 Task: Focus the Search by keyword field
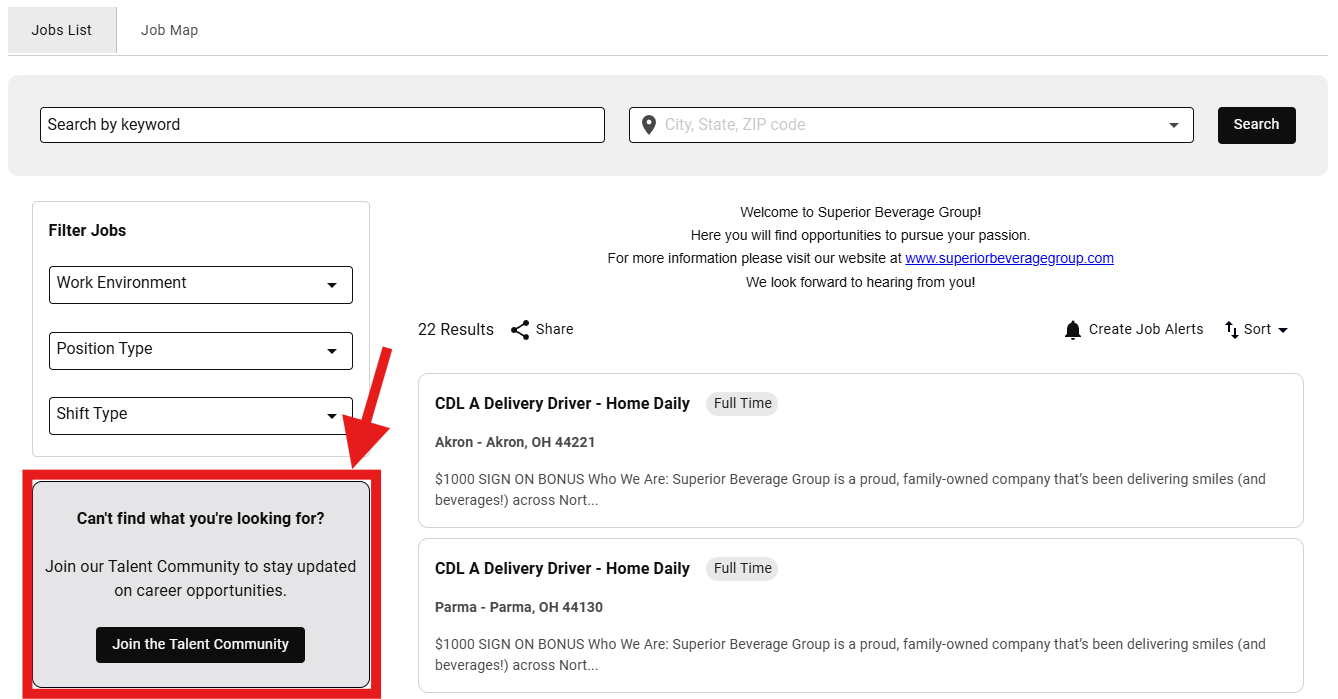(x=322, y=125)
